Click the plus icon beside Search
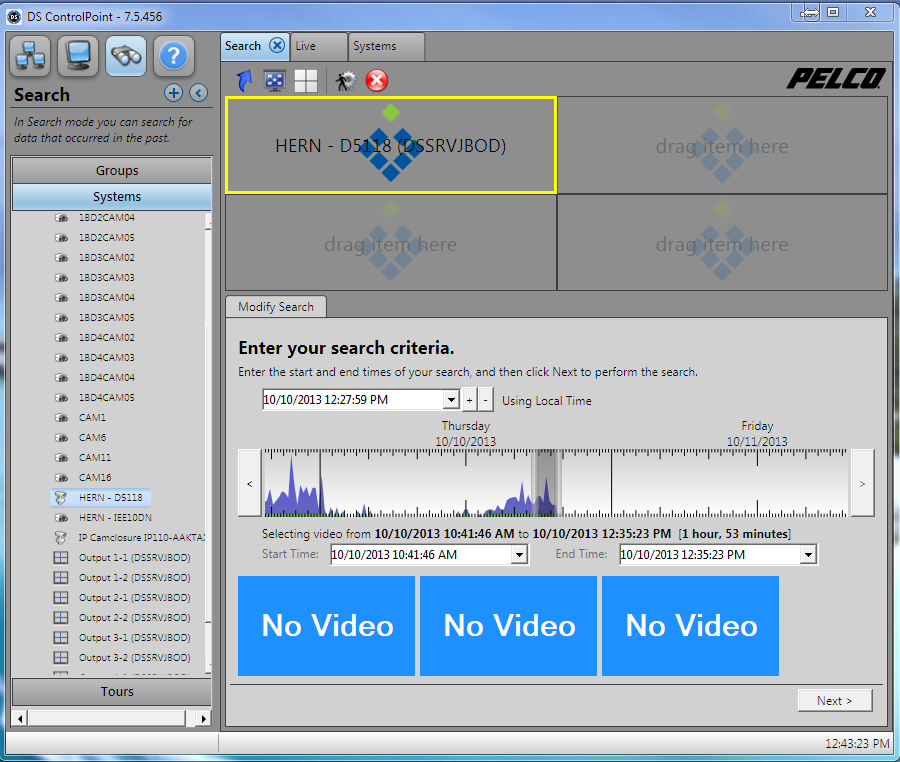Image resolution: width=900 pixels, height=762 pixels. (x=173, y=93)
